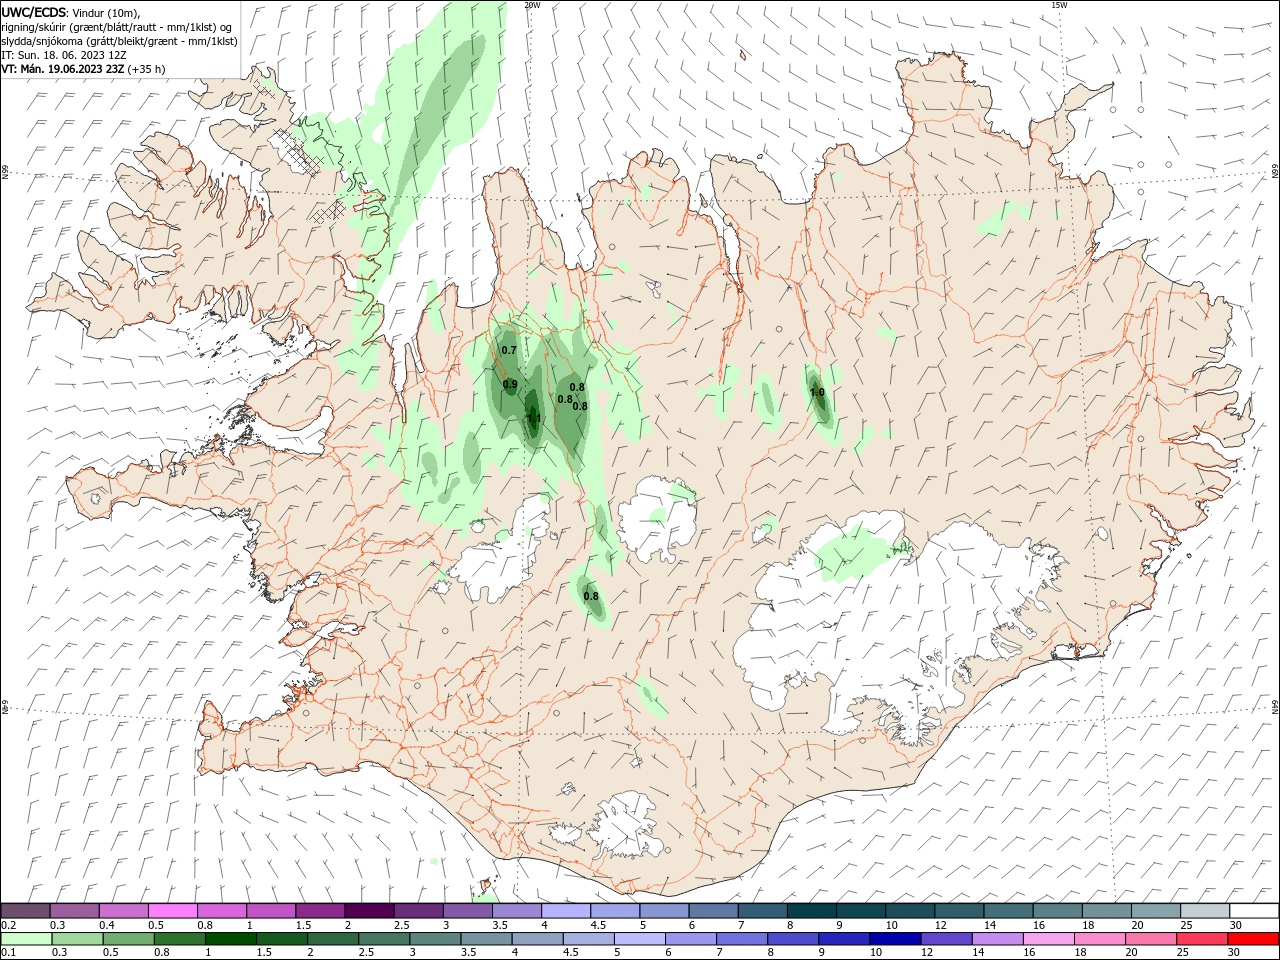
Task: Click the white swatch after snow label 30
Action: [1254, 910]
